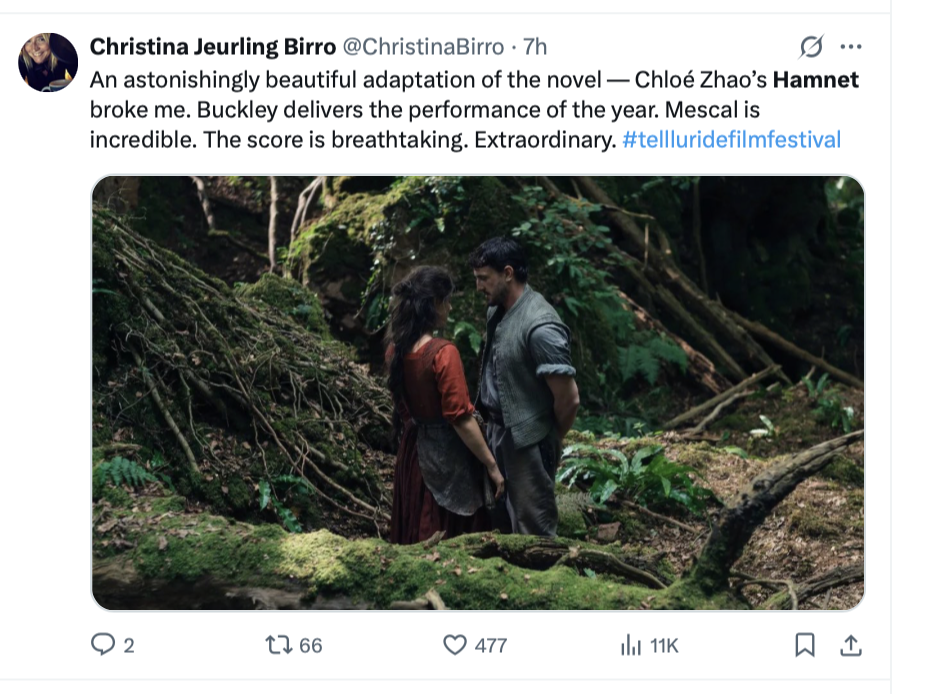
Task: Click the share upload arrow icon
Action: (x=851, y=646)
